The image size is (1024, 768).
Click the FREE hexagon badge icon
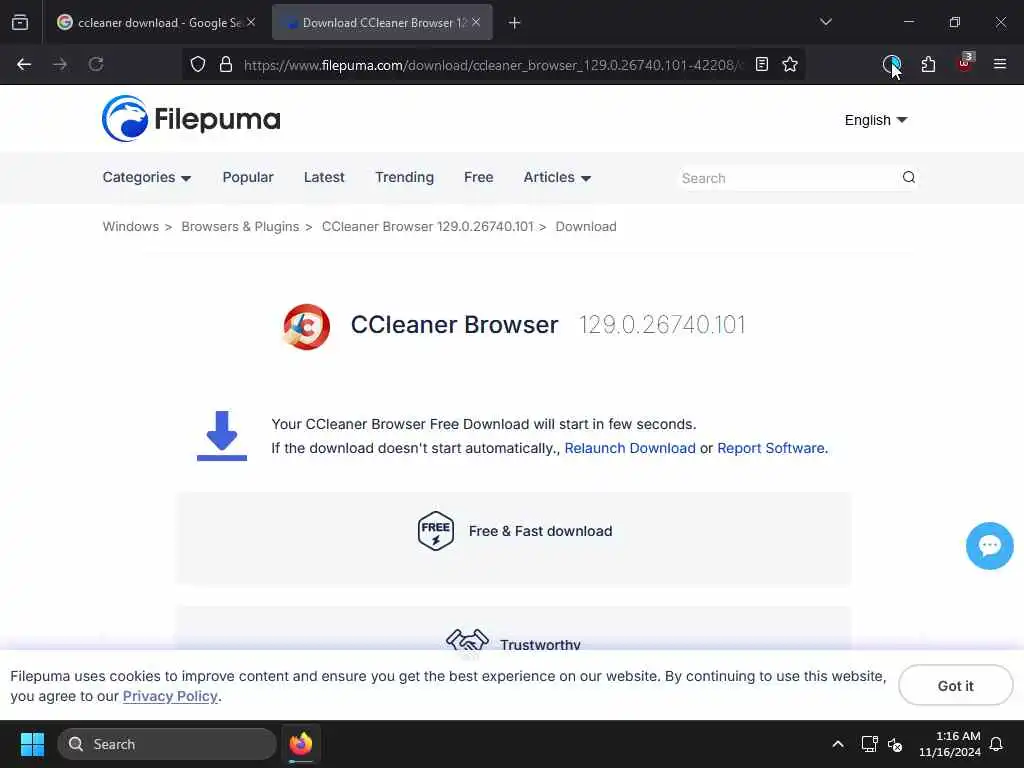[436, 531]
